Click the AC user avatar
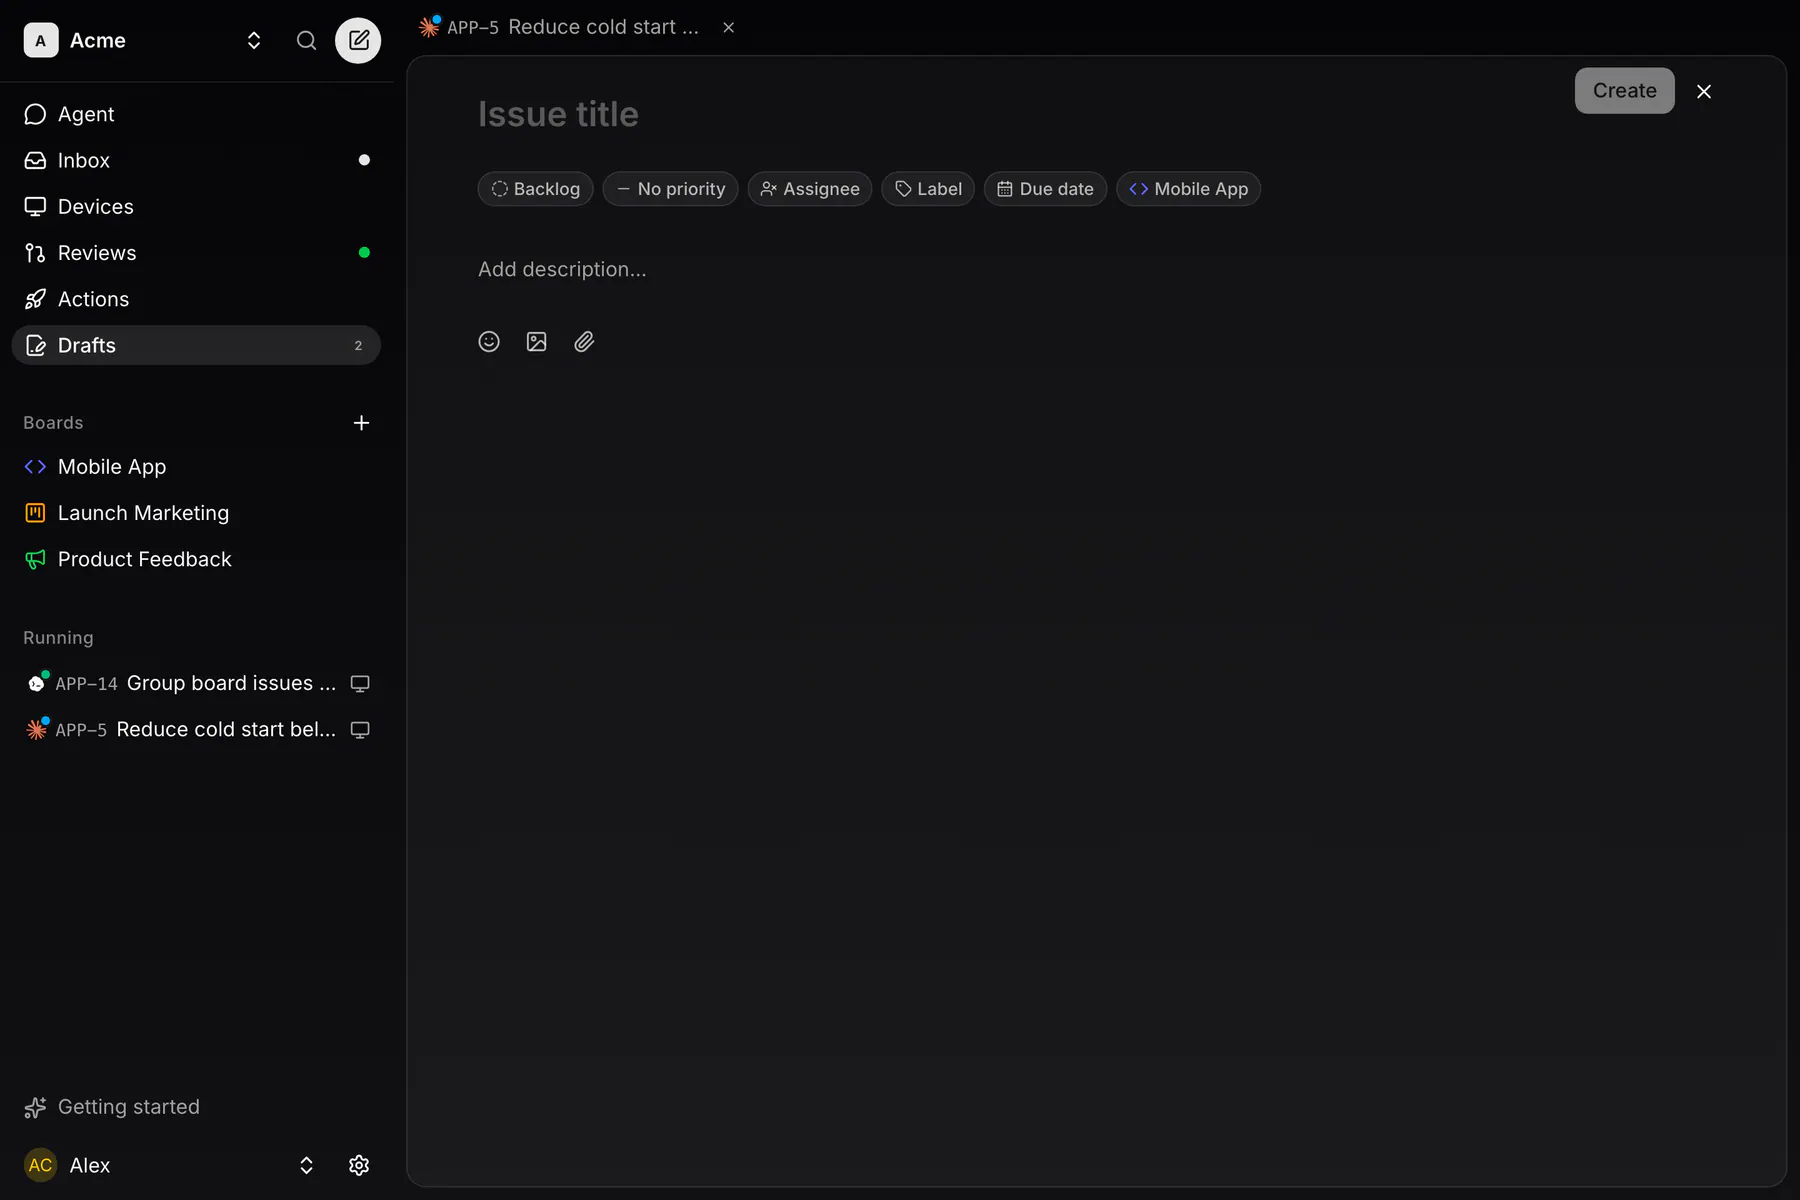Image resolution: width=1800 pixels, height=1200 pixels. [40, 1165]
